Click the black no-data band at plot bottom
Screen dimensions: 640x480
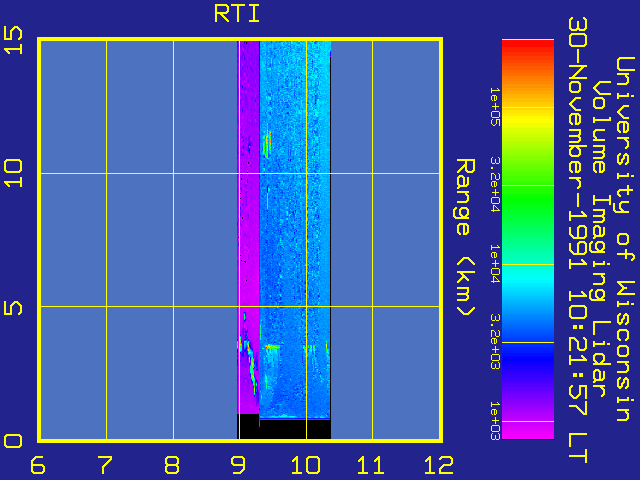point(284,429)
